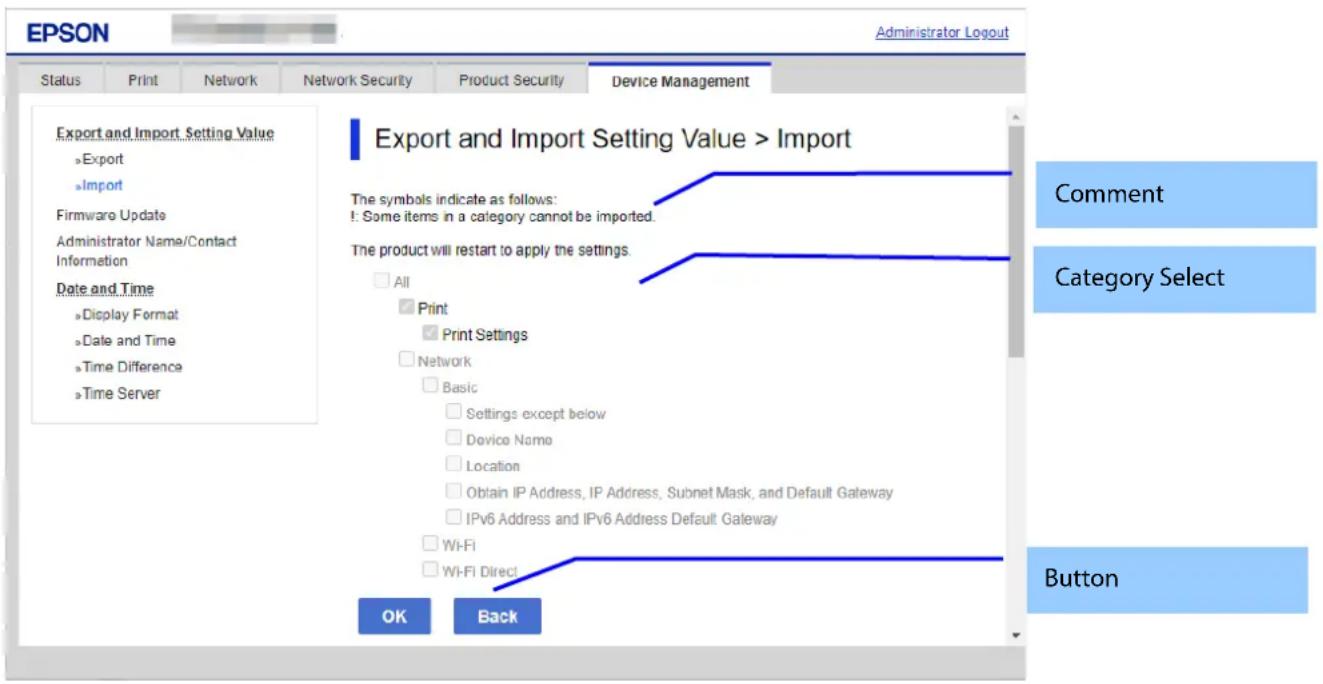This screenshot has height=684, width=1323.
Task: Click the Back button
Action: [x=497, y=616]
